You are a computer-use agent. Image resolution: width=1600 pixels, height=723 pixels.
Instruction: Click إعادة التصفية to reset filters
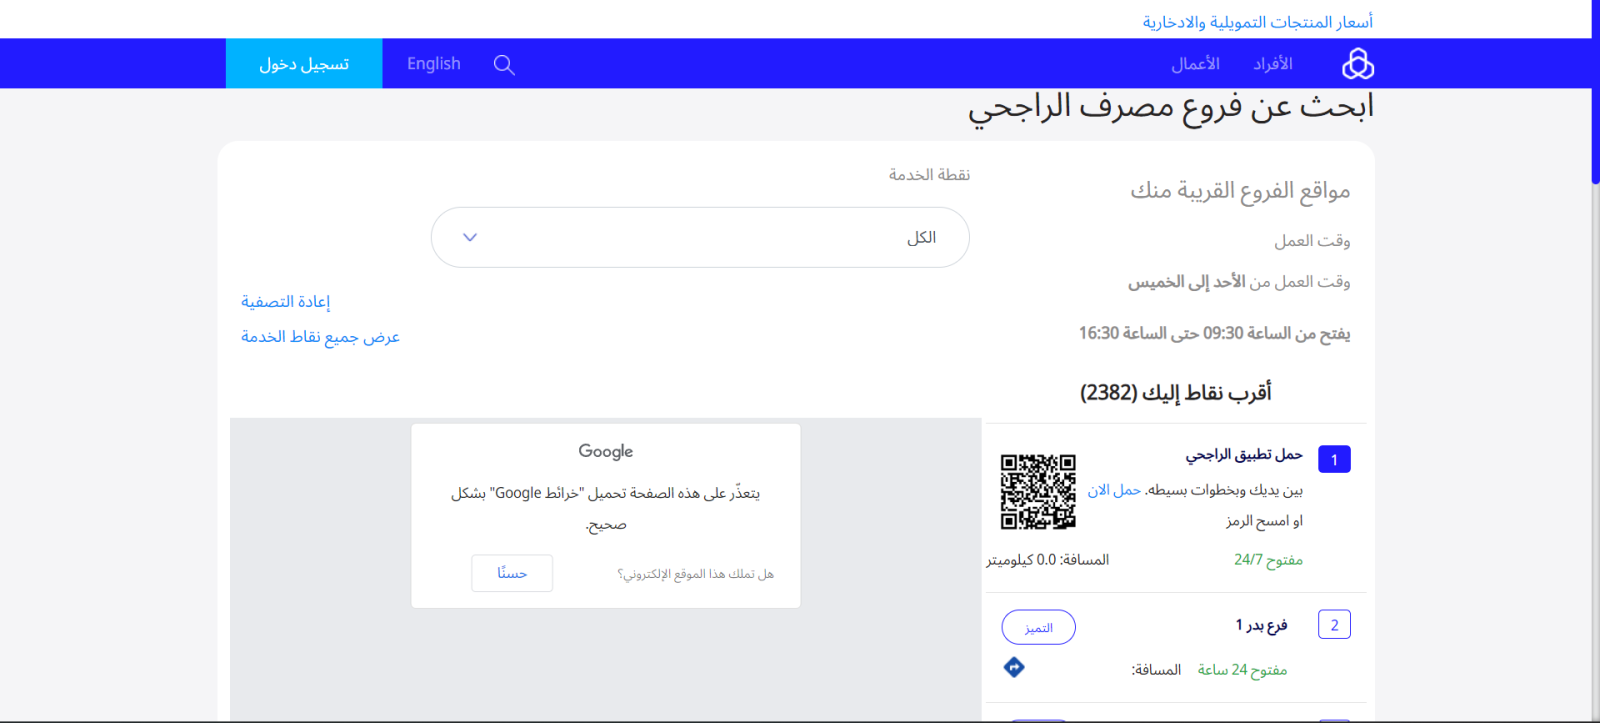coord(285,302)
